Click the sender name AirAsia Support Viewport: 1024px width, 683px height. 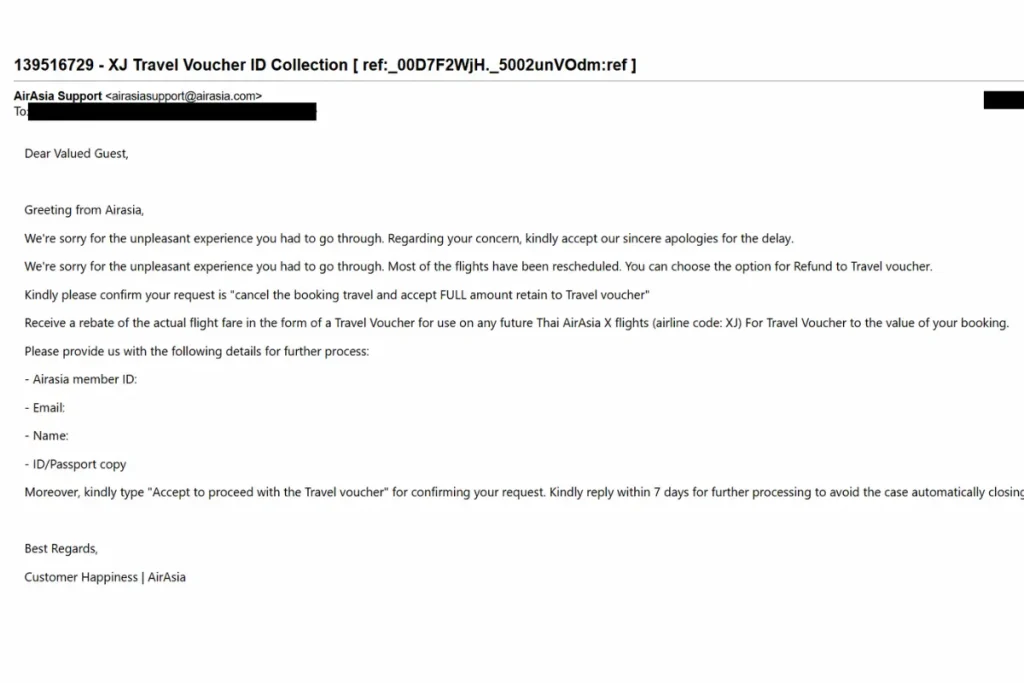click(x=58, y=96)
